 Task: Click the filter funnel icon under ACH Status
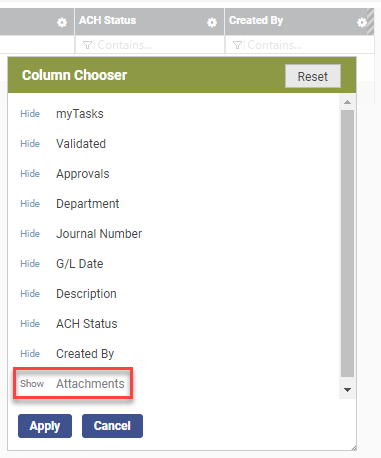click(87, 45)
